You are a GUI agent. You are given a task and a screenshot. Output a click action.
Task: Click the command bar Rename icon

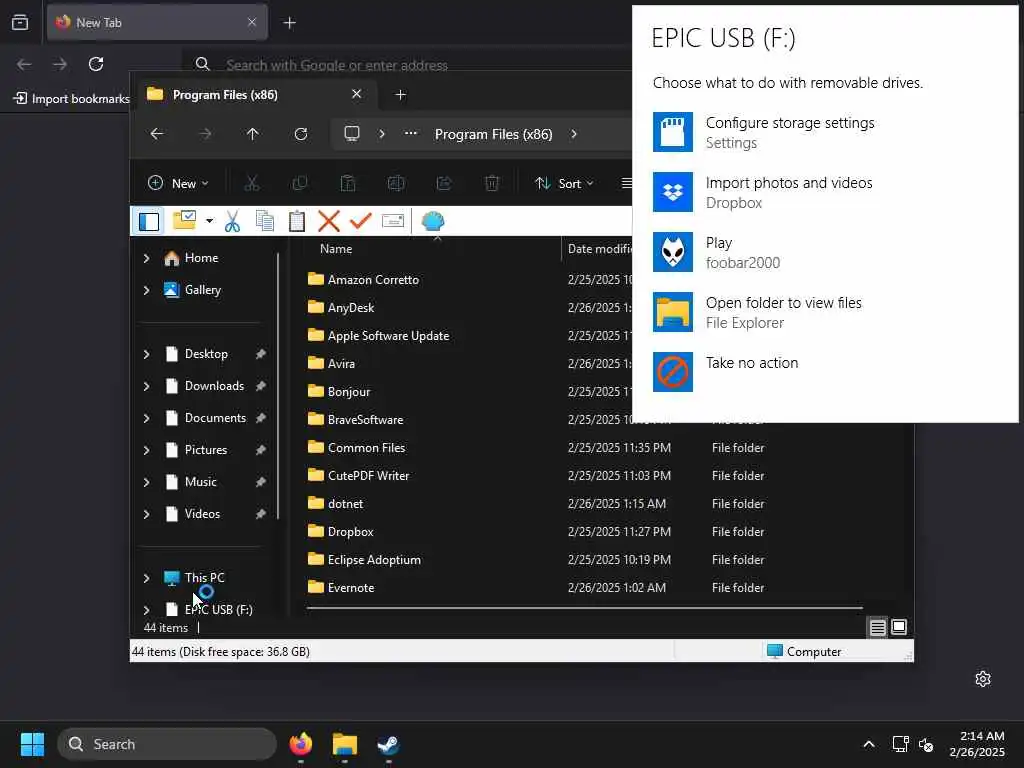(396, 184)
